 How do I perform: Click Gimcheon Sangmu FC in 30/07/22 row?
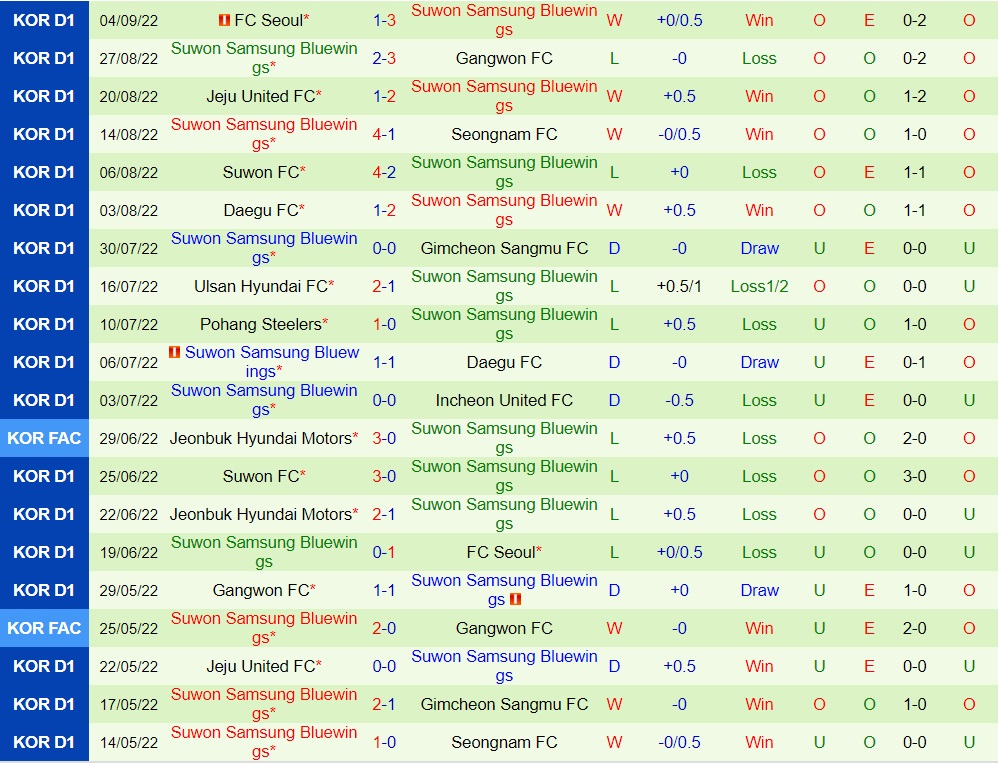pyautogui.click(x=504, y=248)
